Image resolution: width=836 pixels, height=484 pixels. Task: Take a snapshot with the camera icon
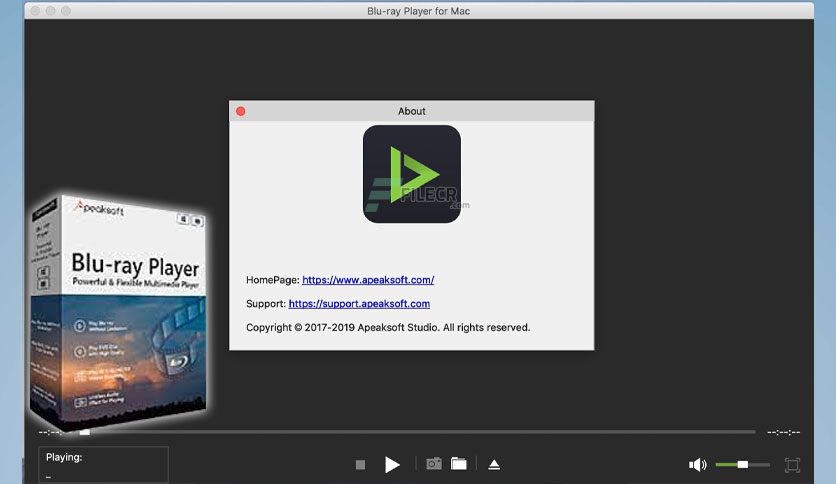[x=434, y=464]
